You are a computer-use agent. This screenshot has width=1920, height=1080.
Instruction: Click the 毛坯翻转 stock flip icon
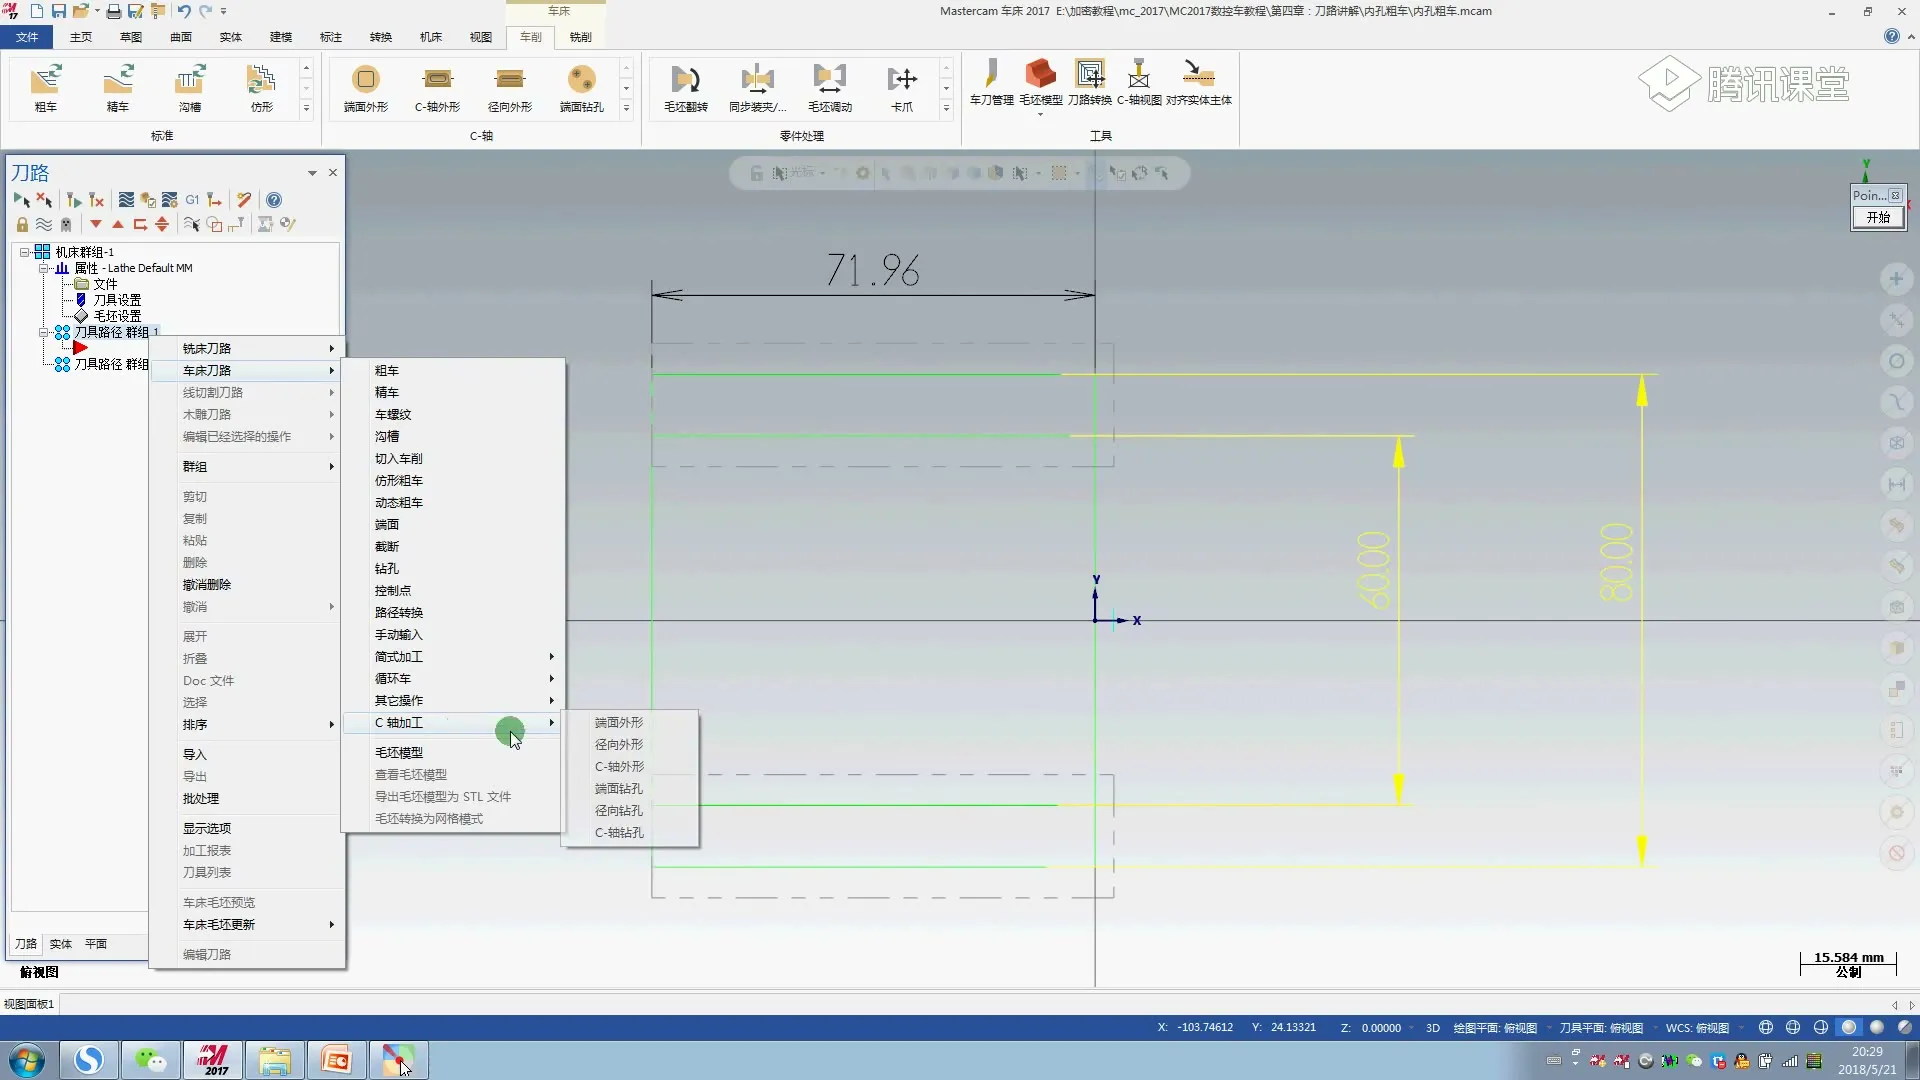pyautogui.click(x=685, y=80)
